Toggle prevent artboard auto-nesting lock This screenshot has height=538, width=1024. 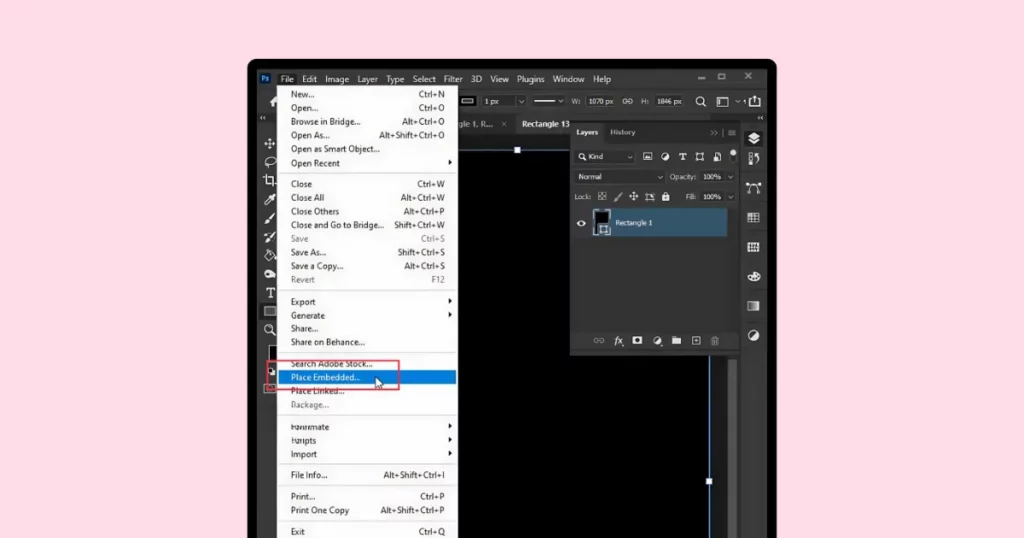point(650,197)
